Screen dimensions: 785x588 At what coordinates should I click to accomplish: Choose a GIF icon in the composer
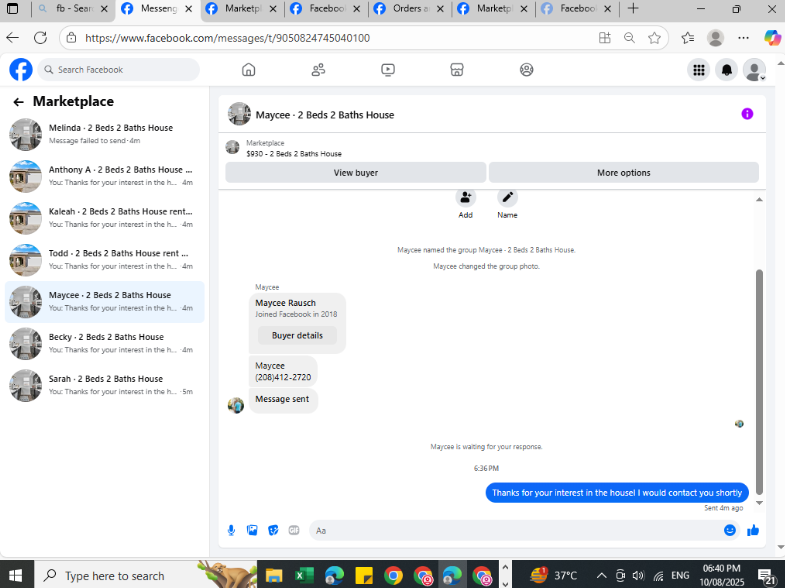tap(294, 530)
